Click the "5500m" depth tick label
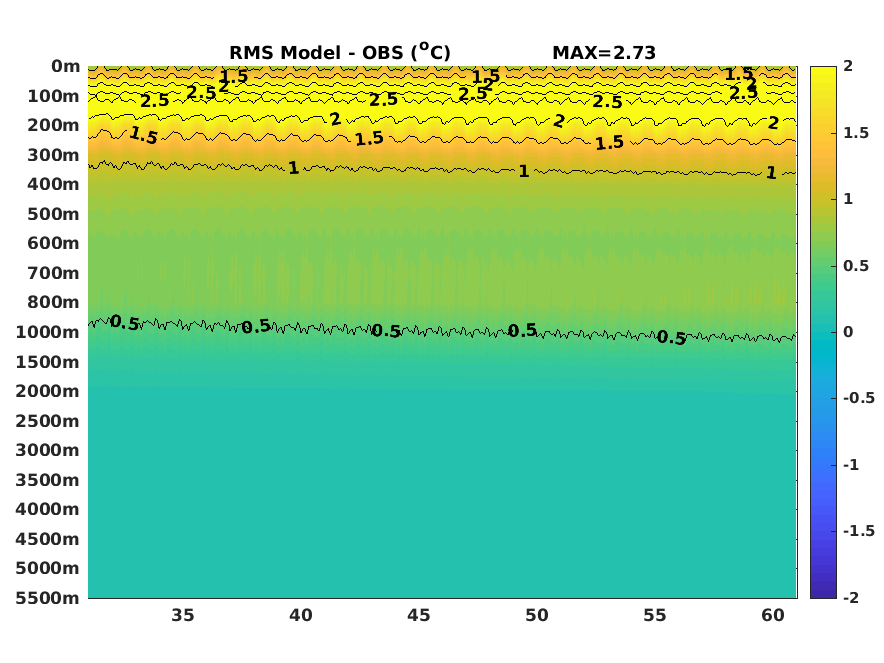Screen dimensions: 884x663 [47, 598]
